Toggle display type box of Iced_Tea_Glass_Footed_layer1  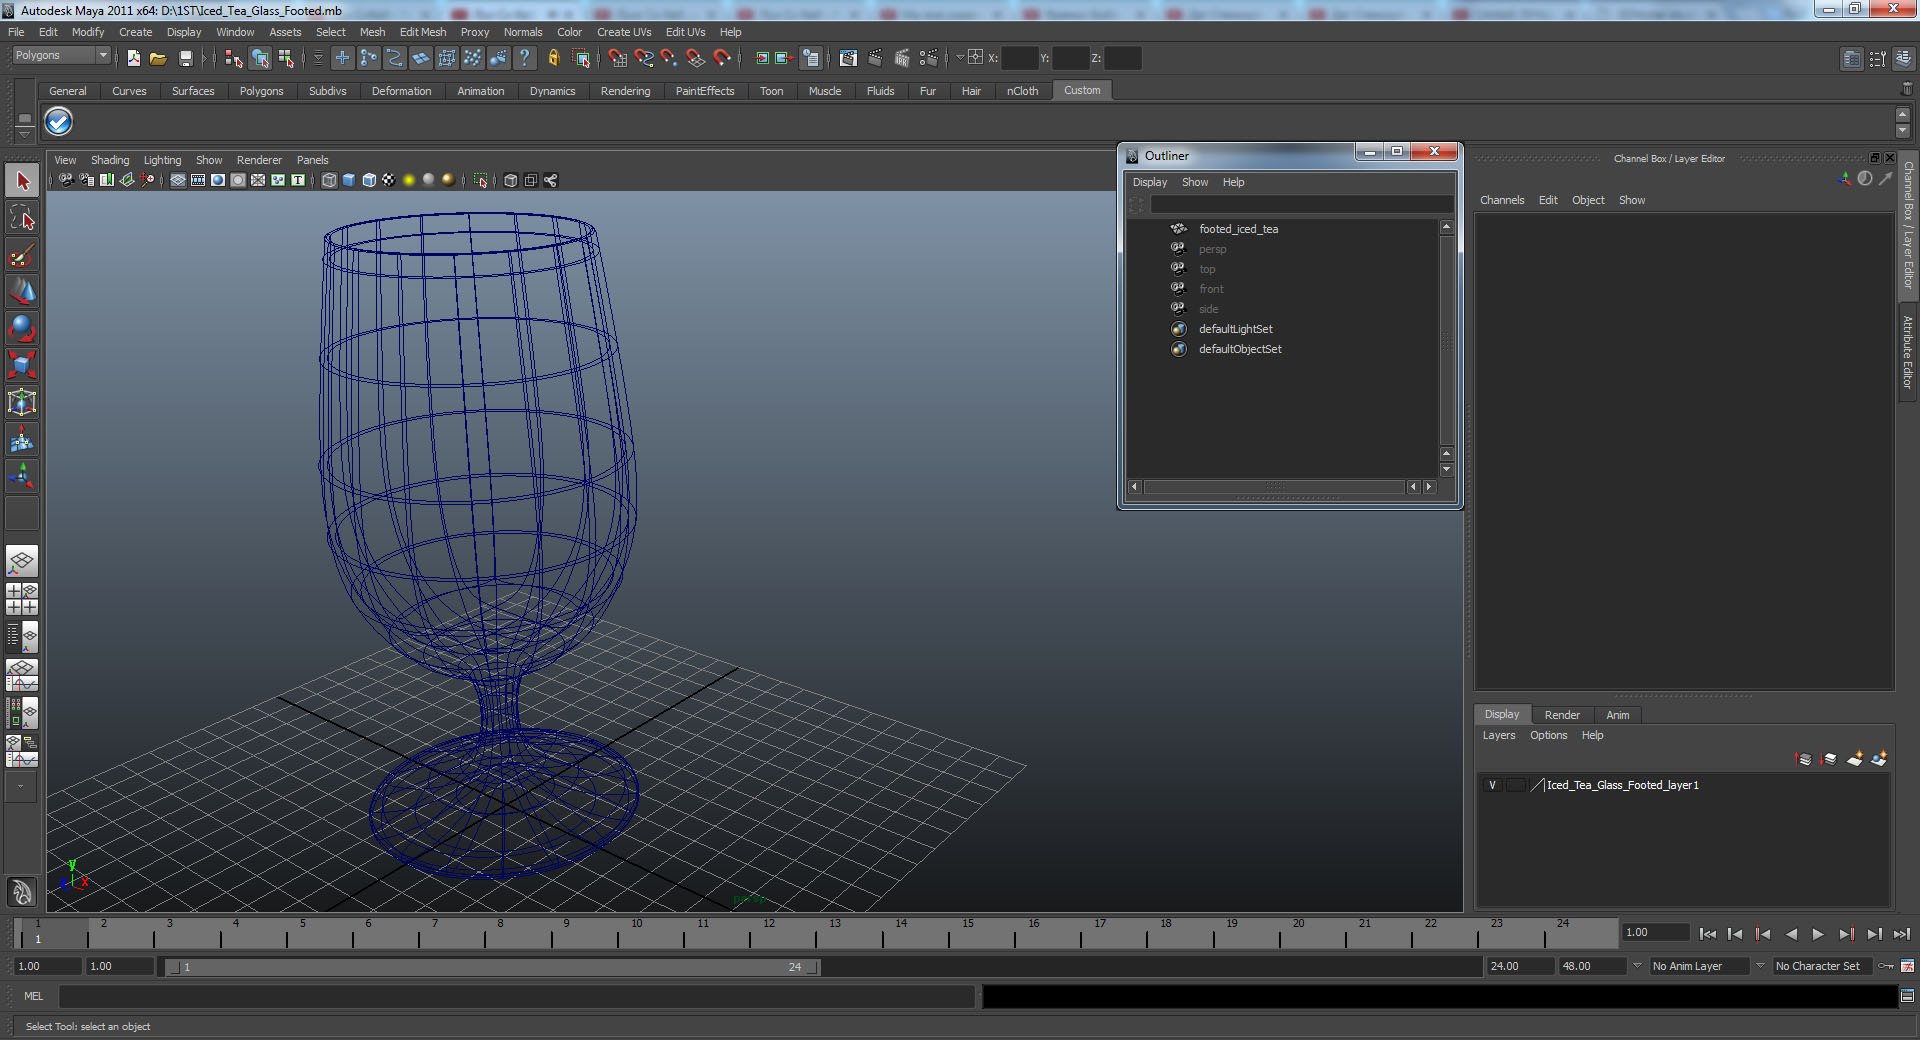point(1516,785)
